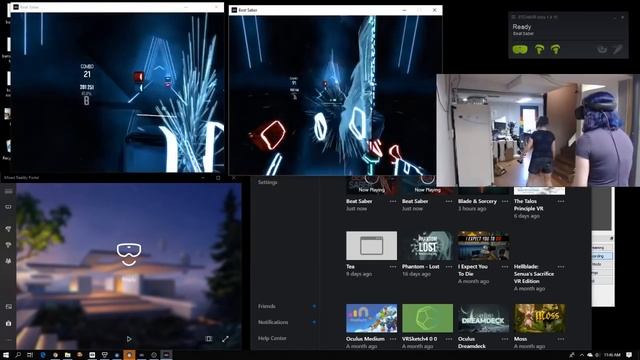This screenshot has width=640, height=360.
Task: Open the three-dot menu for Tea
Action: click(393, 267)
